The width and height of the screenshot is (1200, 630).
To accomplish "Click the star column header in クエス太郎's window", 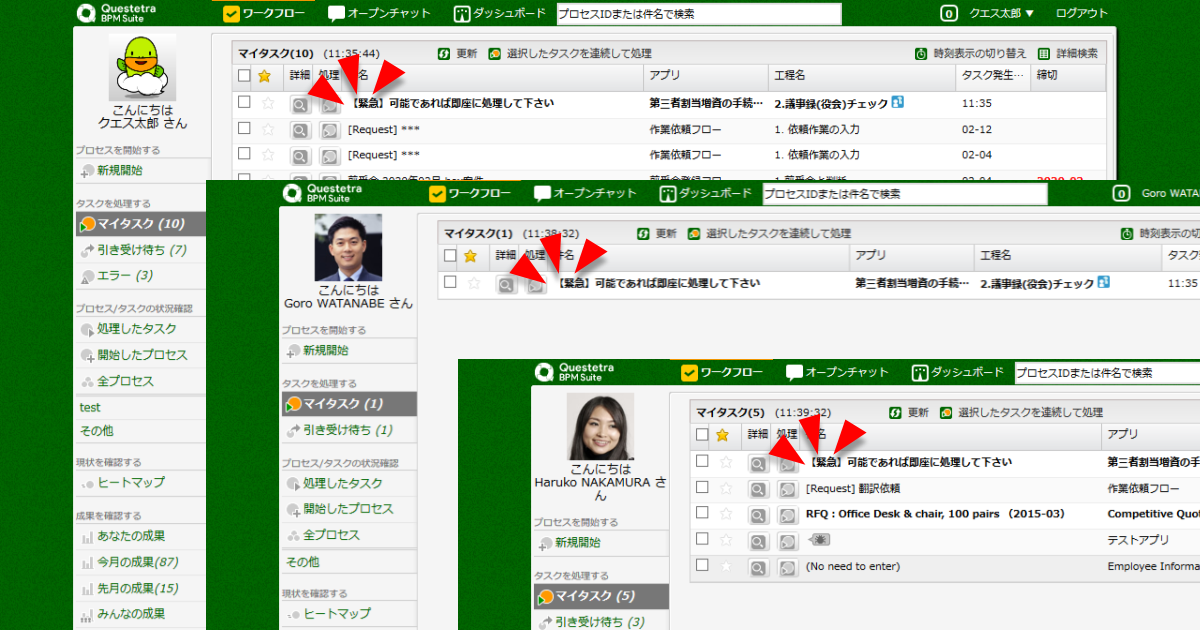I will tap(264, 76).
